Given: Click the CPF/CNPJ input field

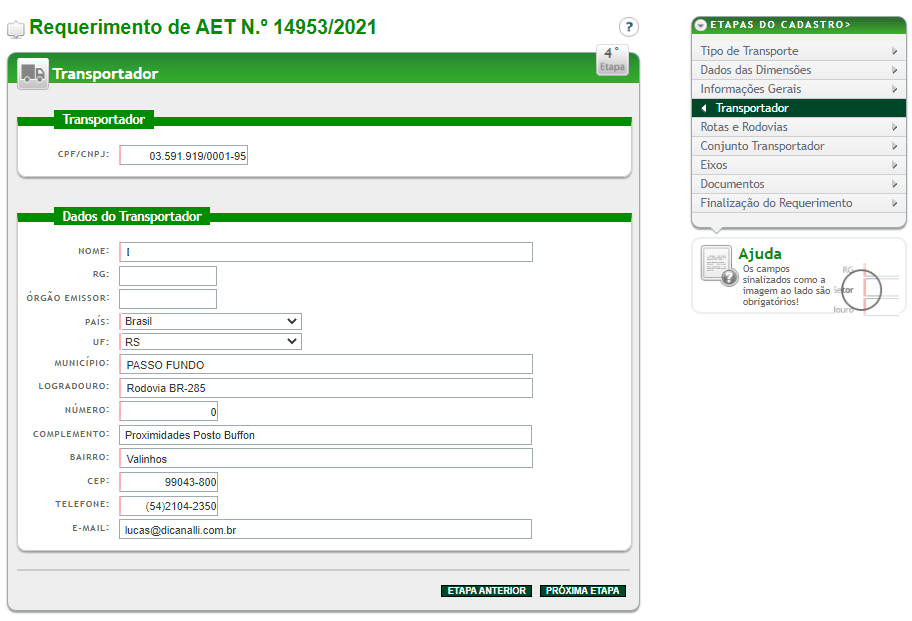Looking at the screenshot, I should (x=184, y=156).
